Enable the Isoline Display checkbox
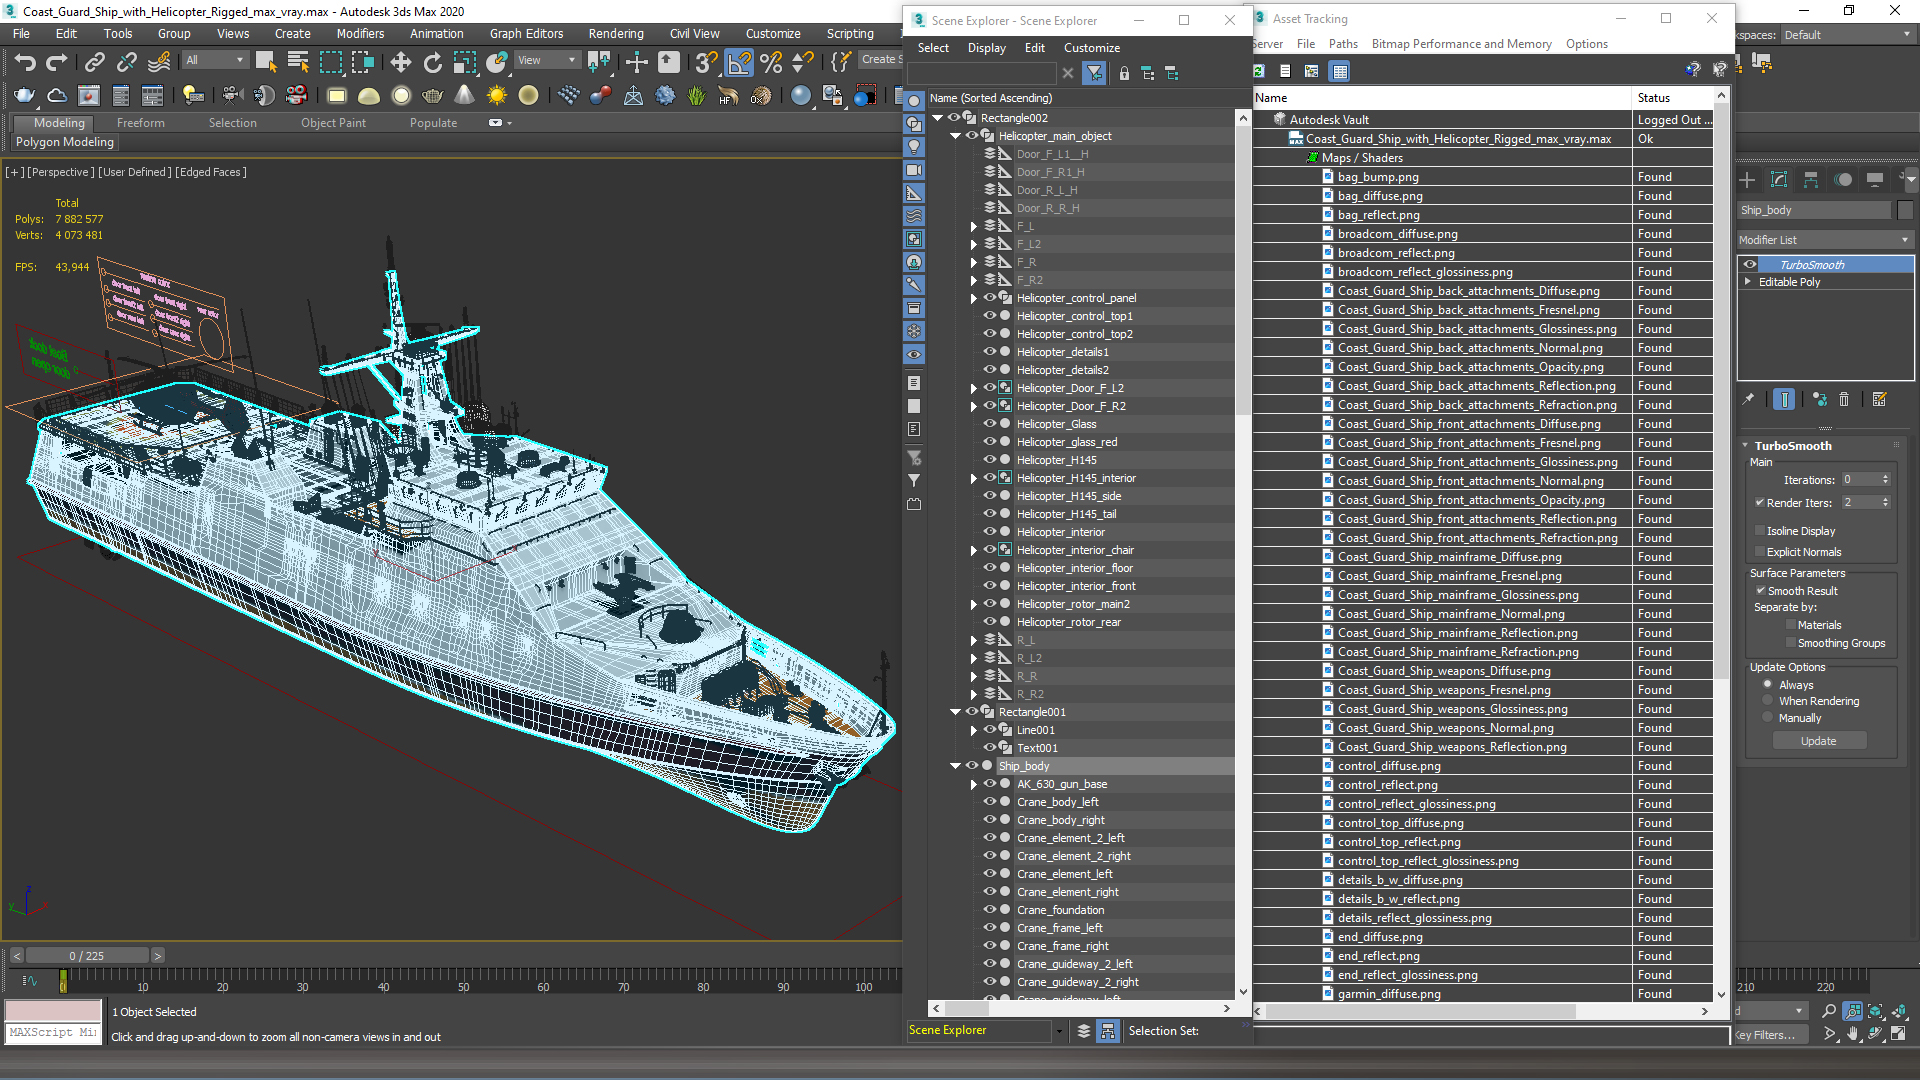Image resolution: width=1920 pixels, height=1080 pixels. coord(1760,531)
